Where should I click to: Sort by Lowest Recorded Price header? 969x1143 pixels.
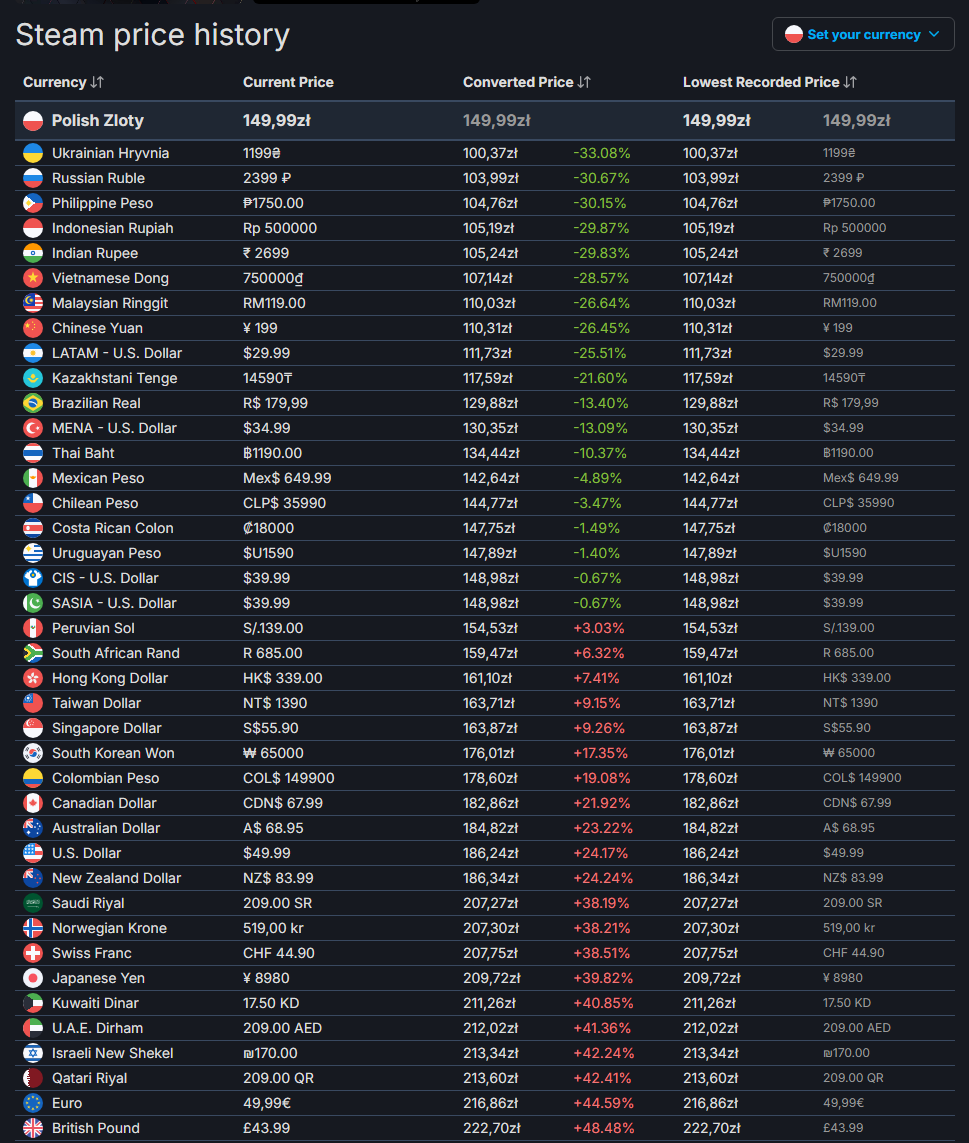pyautogui.click(x=769, y=82)
